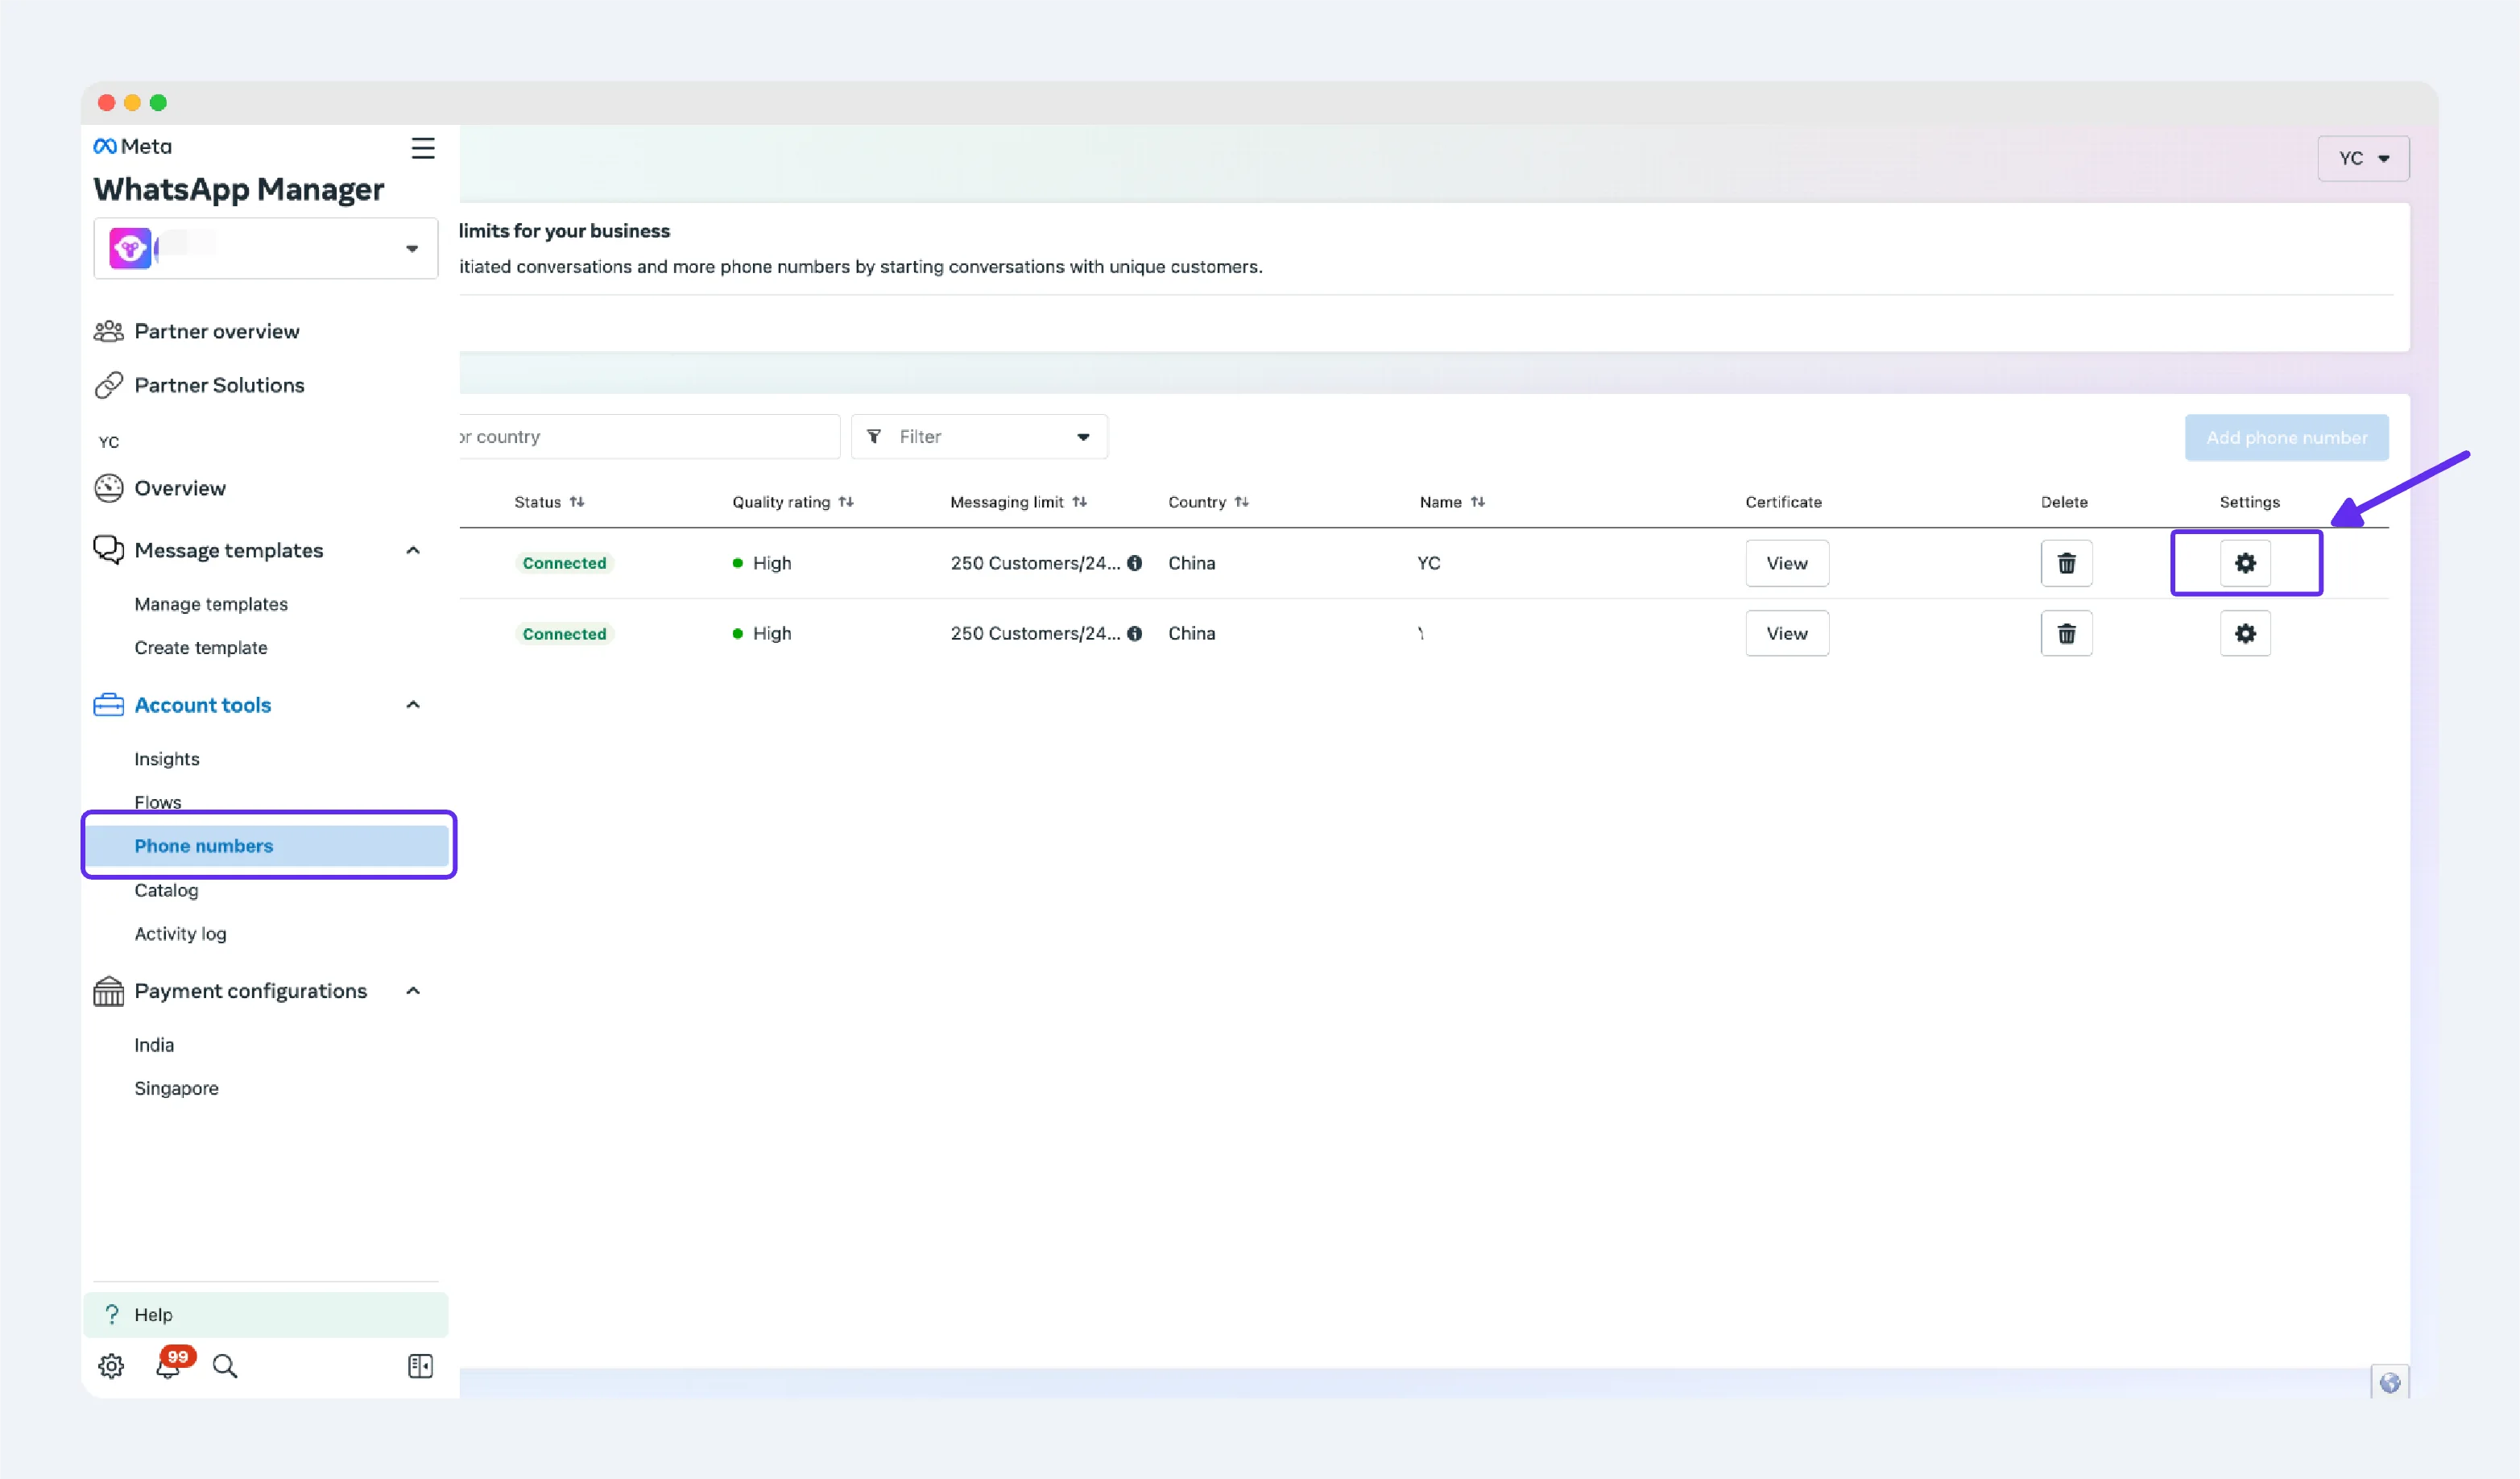The width and height of the screenshot is (2520, 1479).
Task: Go to Partner overview
Action: 197,331
